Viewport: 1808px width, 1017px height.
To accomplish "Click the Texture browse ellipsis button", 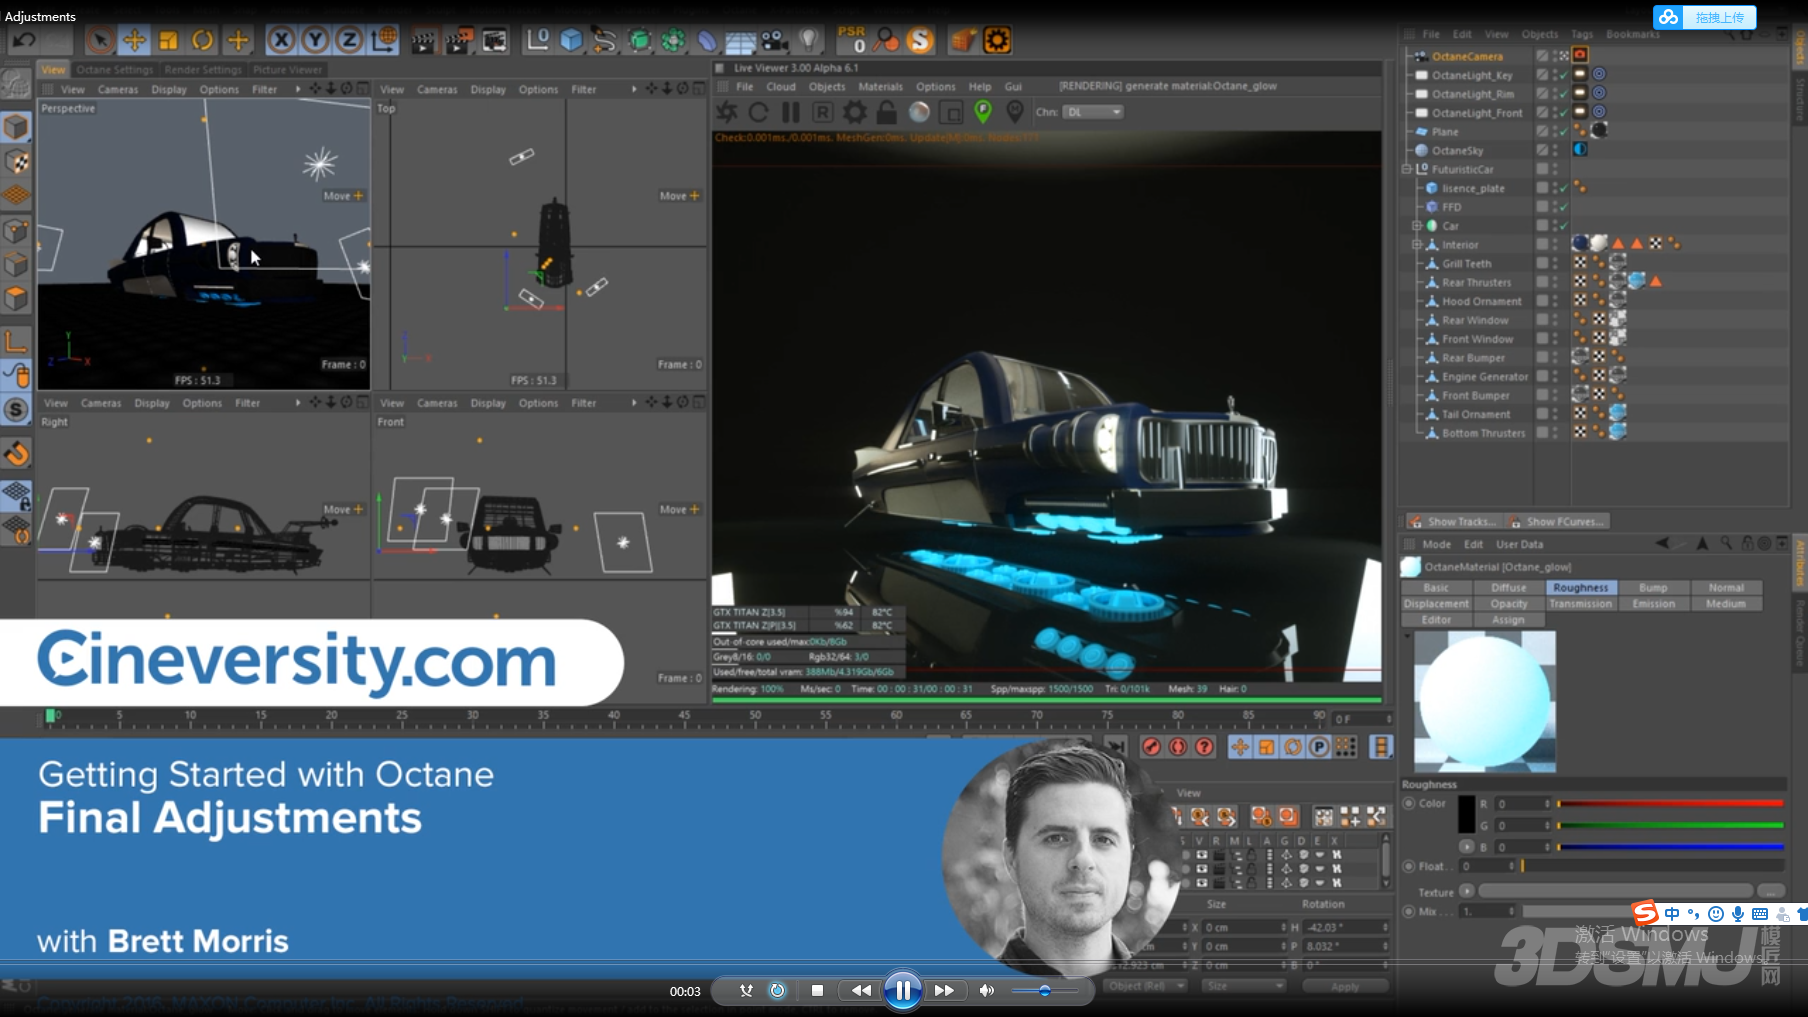I will pos(1771,891).
